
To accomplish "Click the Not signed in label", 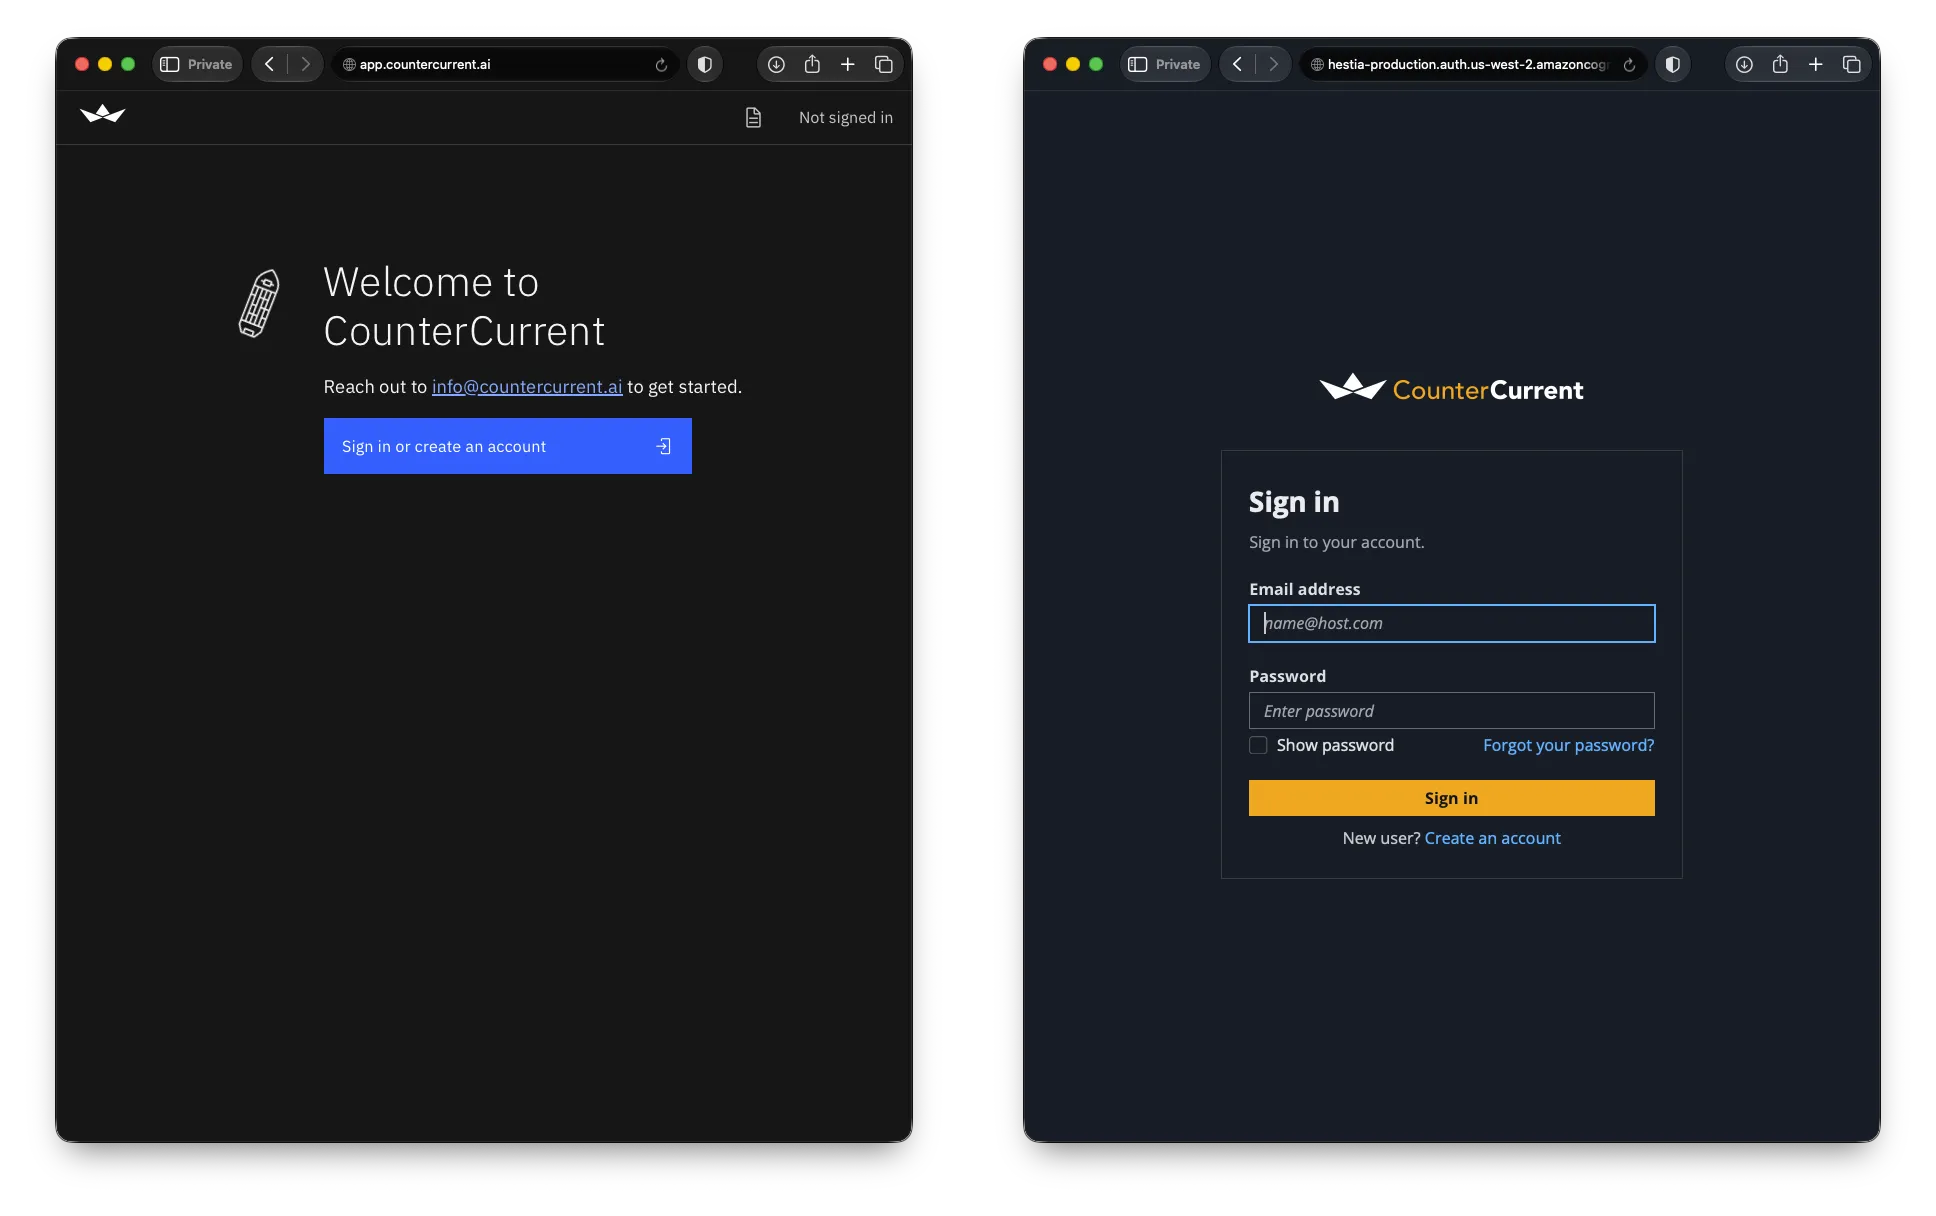I will point(845,118).
